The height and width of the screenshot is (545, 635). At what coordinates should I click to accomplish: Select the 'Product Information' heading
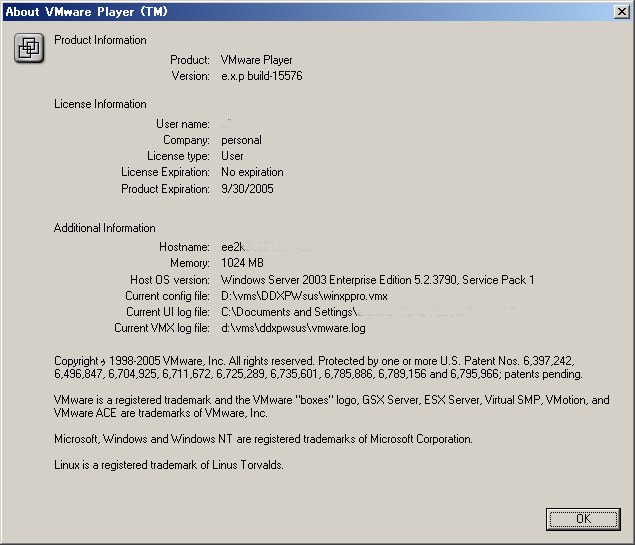click(100, 40)
